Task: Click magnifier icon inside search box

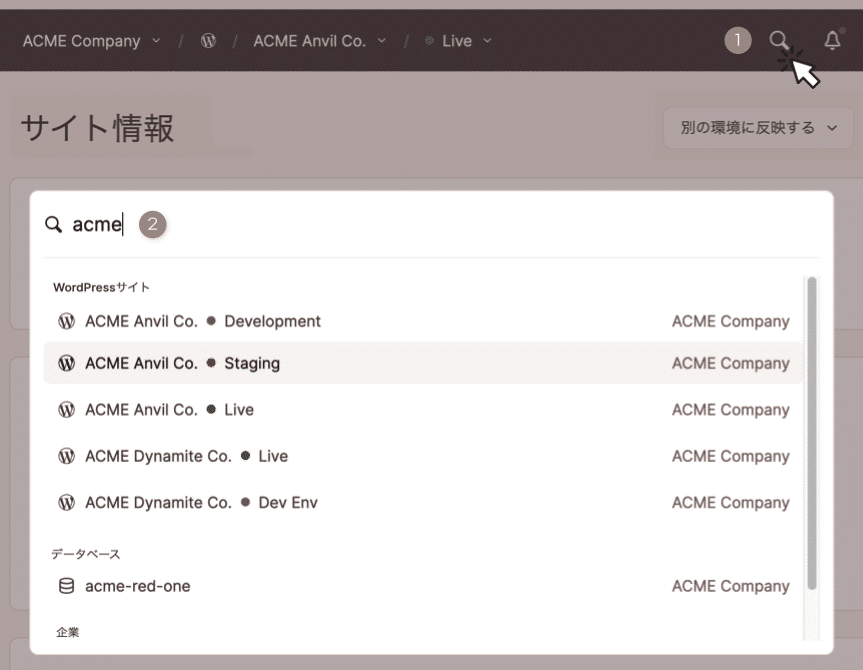Action: click(54, 225)
